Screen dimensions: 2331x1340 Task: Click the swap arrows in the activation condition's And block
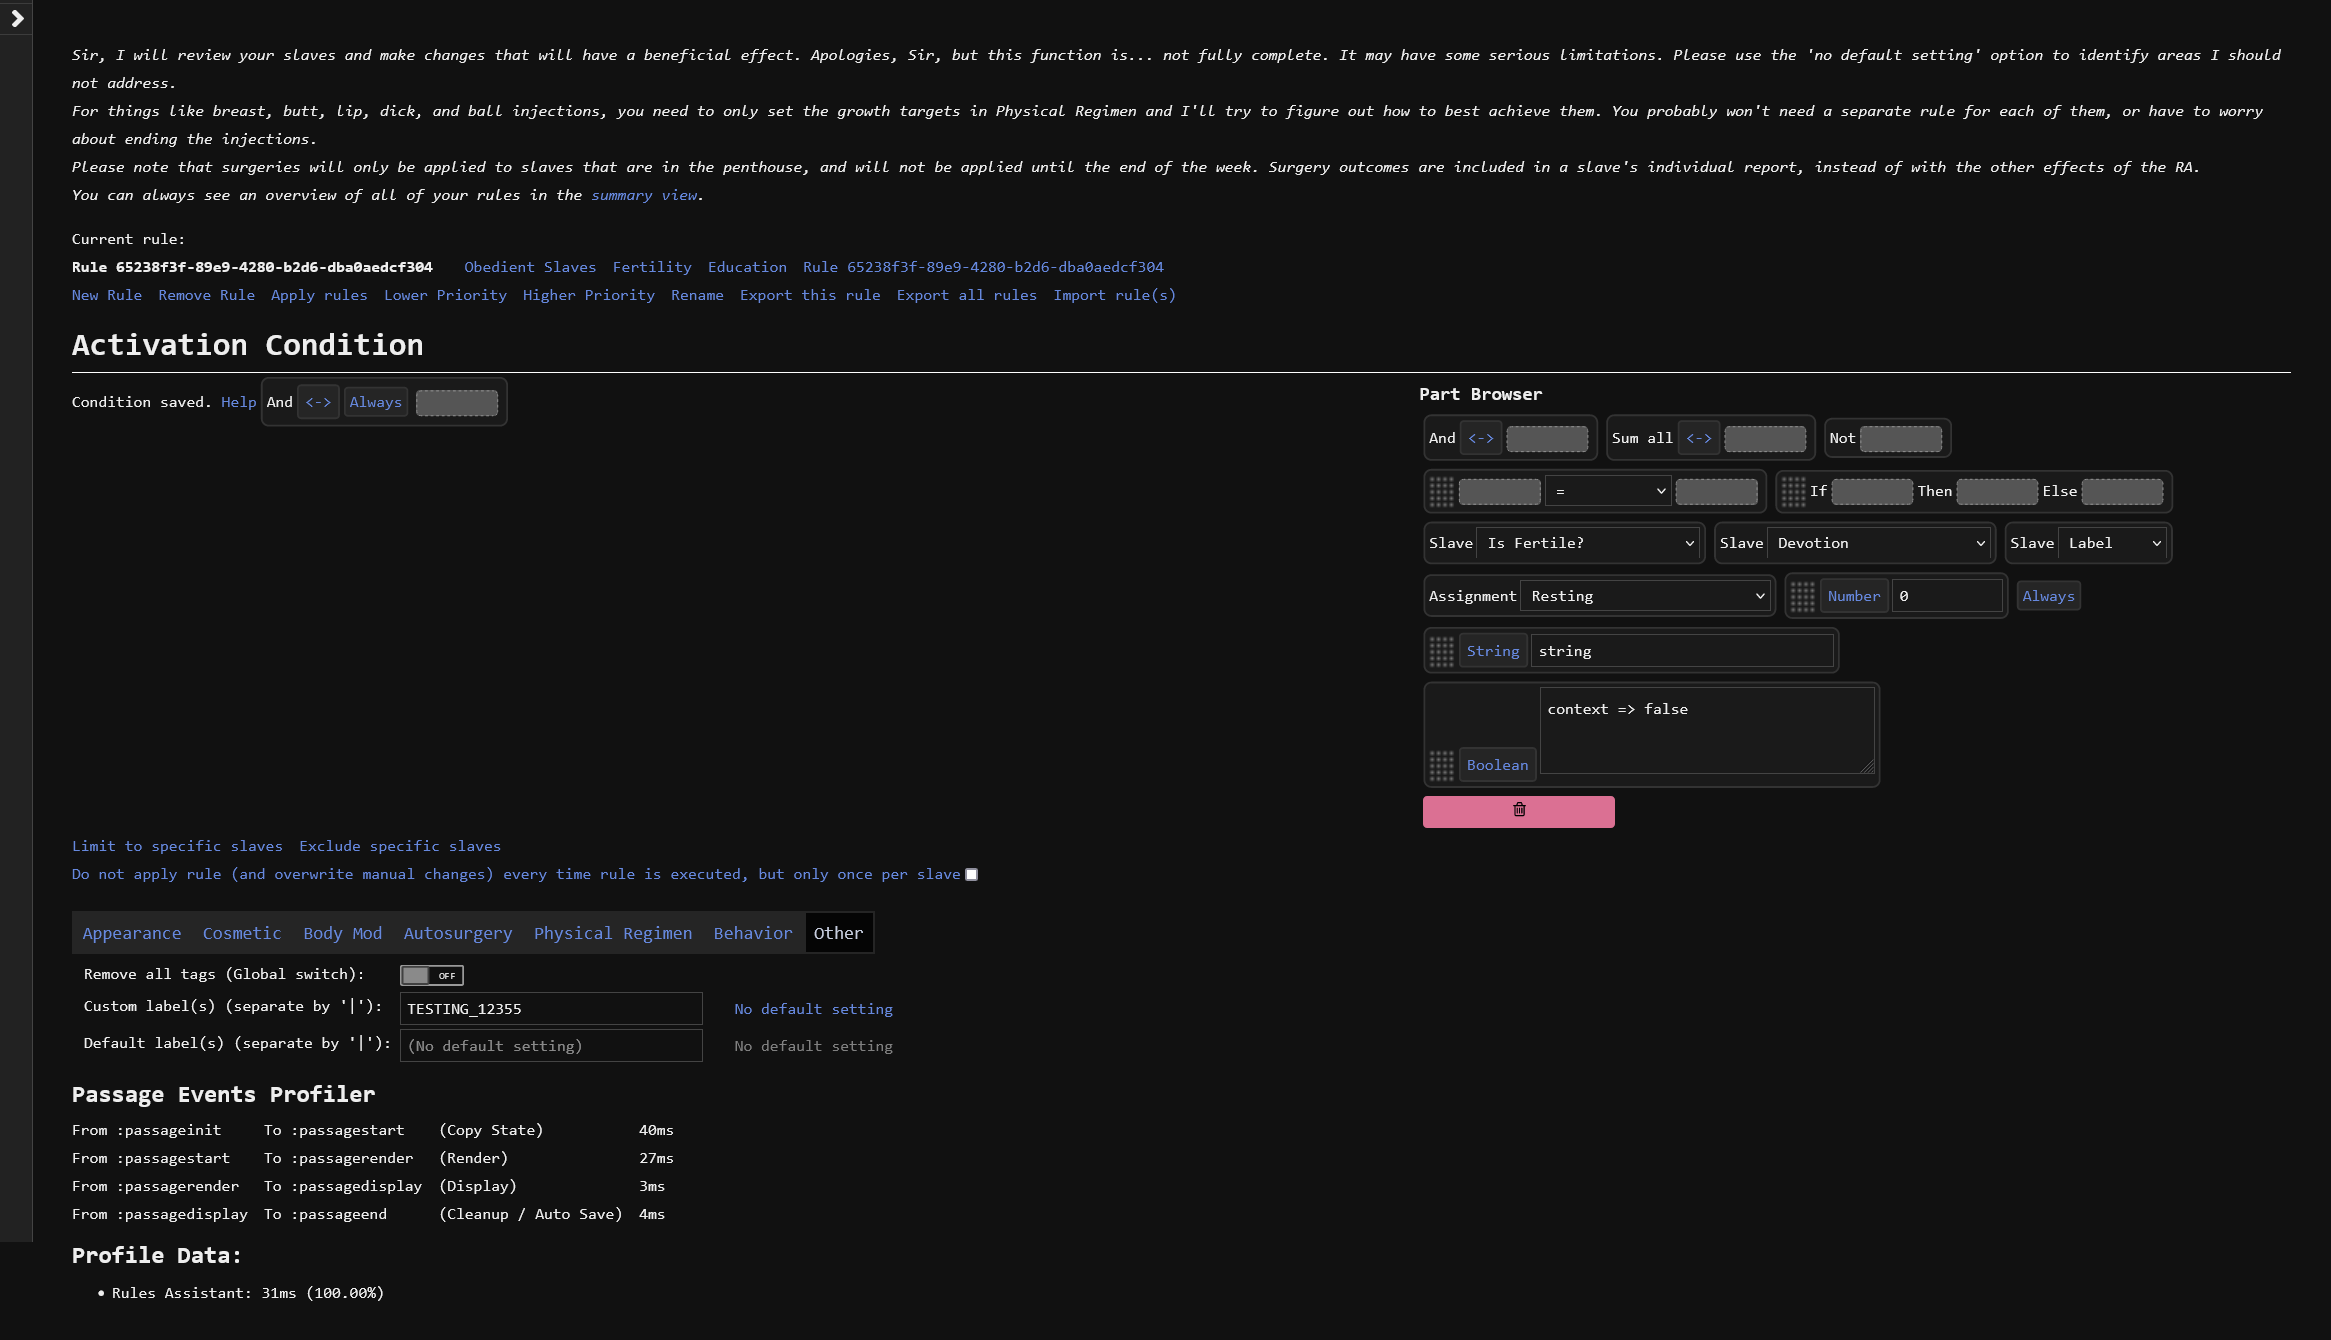tap(318, 402)
